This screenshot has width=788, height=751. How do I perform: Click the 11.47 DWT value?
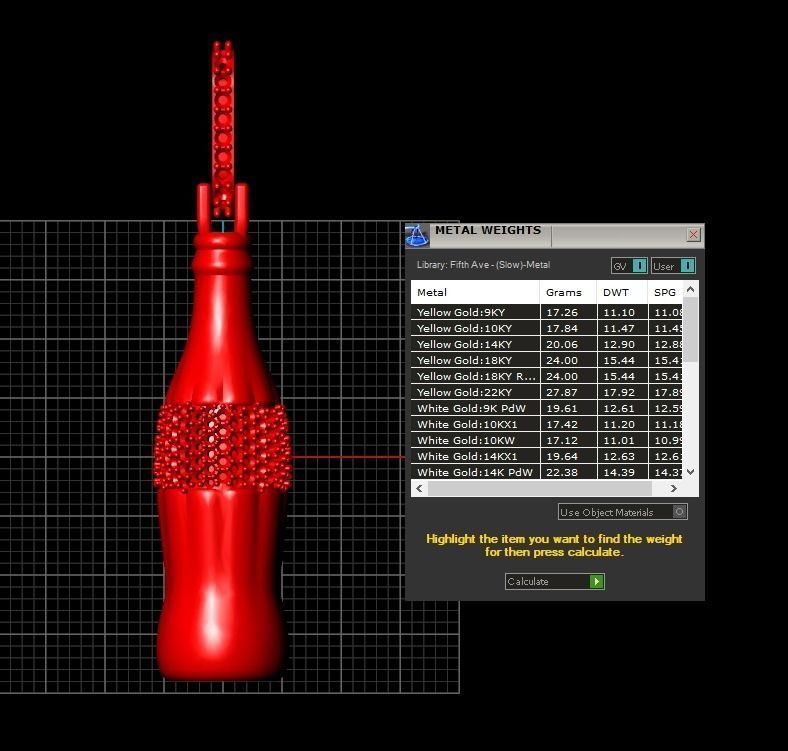pyautogui.click(x=619, y=328)
